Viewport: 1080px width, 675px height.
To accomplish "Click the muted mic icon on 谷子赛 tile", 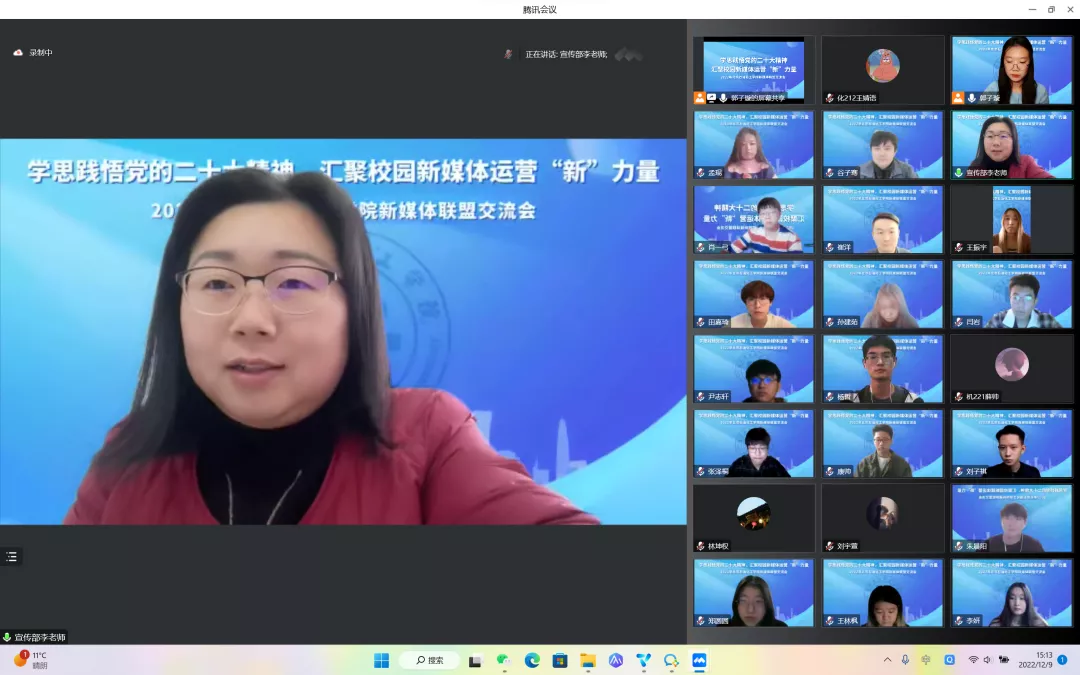I will tap(829, 173).
